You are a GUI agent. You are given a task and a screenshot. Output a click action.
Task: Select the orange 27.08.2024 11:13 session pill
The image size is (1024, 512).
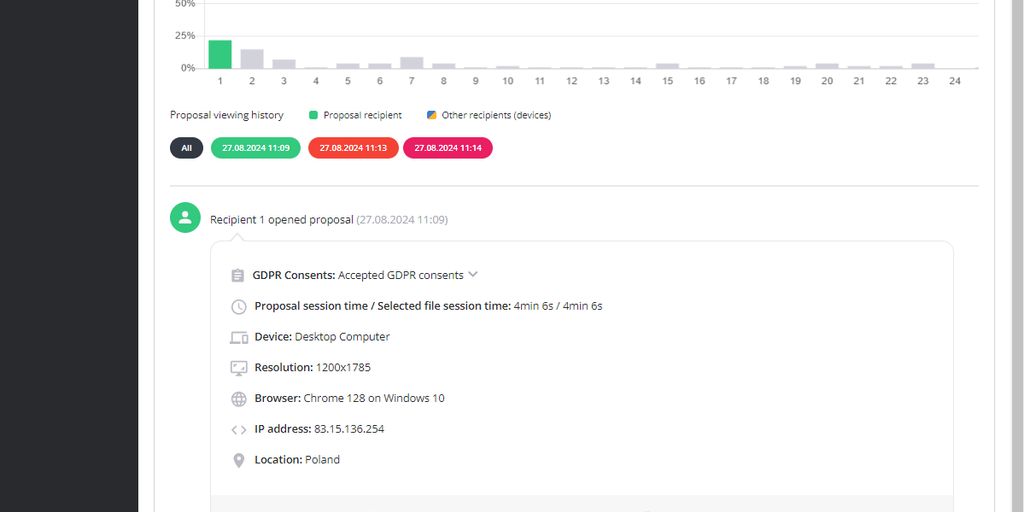(353, 148)
